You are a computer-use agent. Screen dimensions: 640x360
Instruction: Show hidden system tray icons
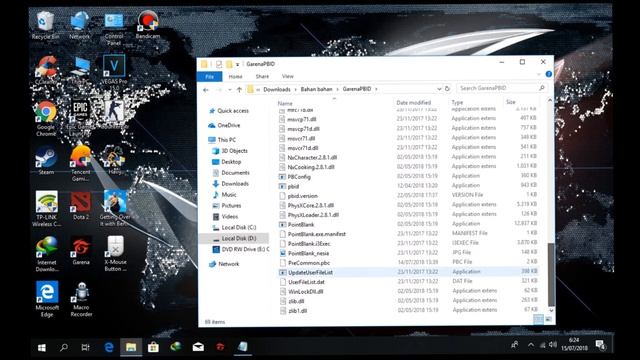[x=531, y=345]
